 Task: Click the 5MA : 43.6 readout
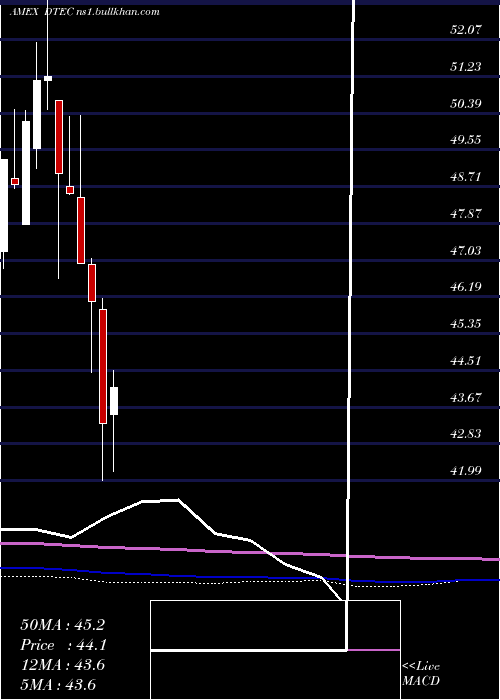(58, 685)
